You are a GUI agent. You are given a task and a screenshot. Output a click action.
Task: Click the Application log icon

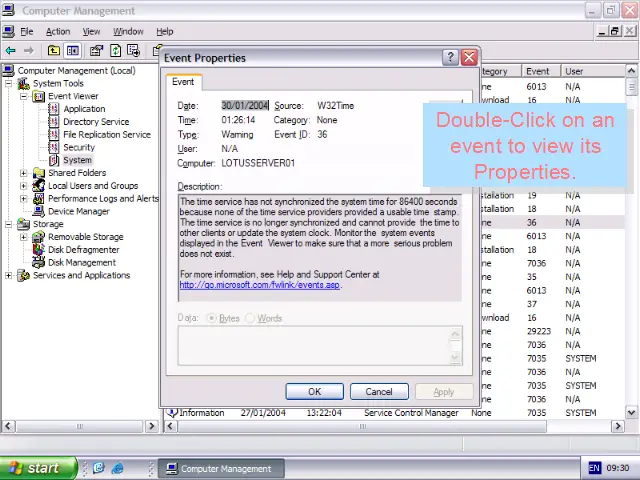point(54,109)
